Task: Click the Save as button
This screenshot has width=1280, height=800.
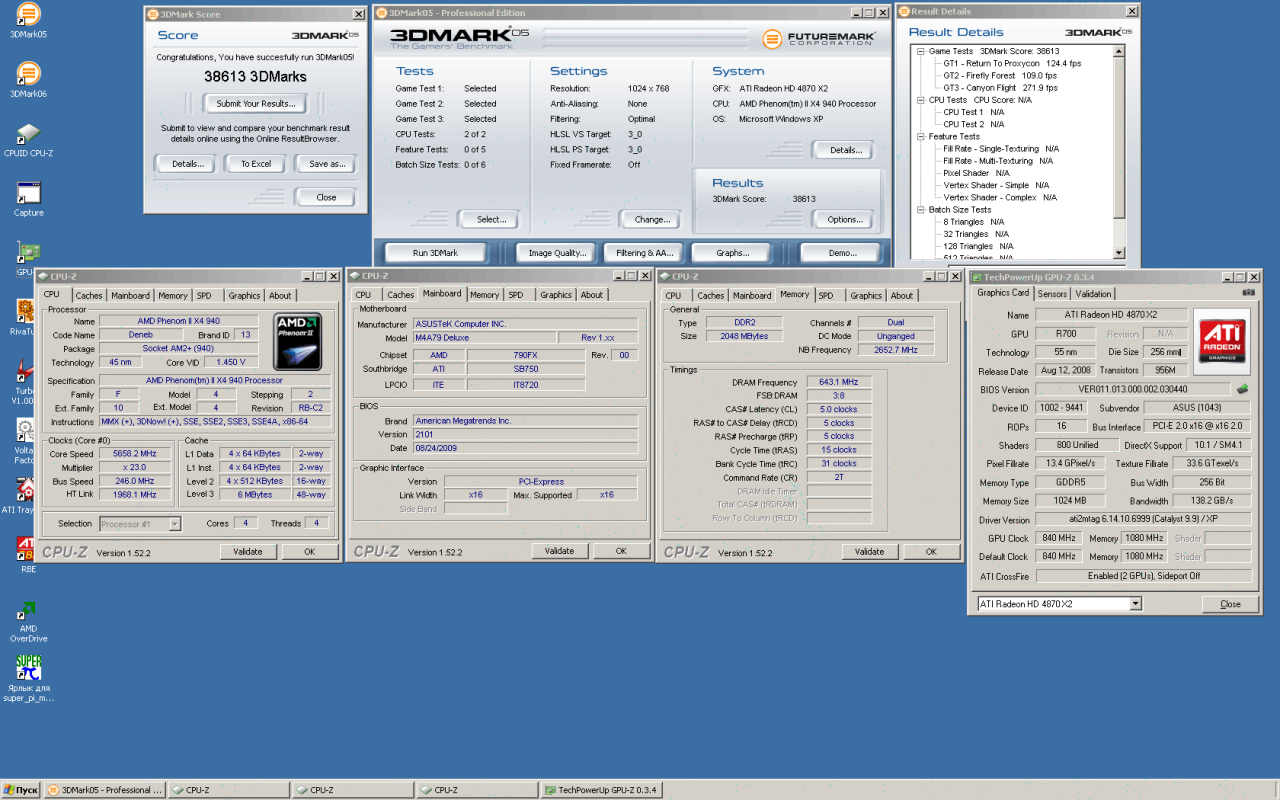Action: pos(326,164)
